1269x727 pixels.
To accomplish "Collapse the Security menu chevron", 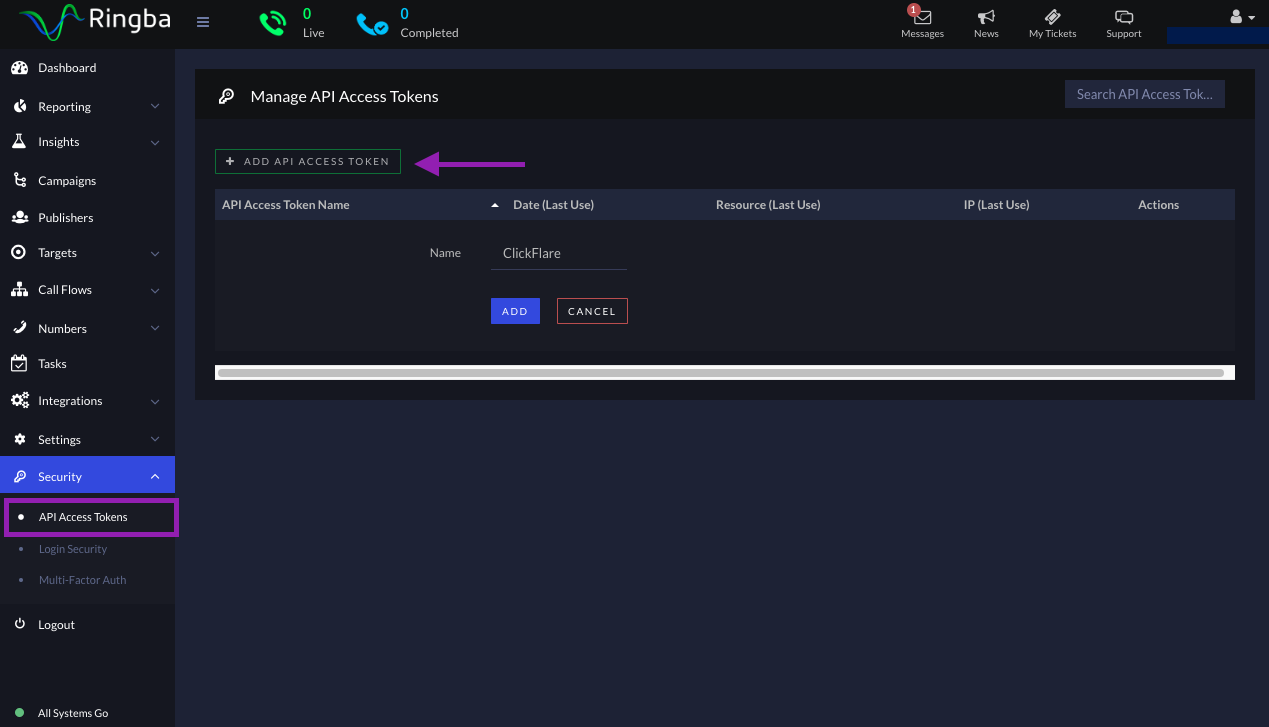I will (155, 477).
